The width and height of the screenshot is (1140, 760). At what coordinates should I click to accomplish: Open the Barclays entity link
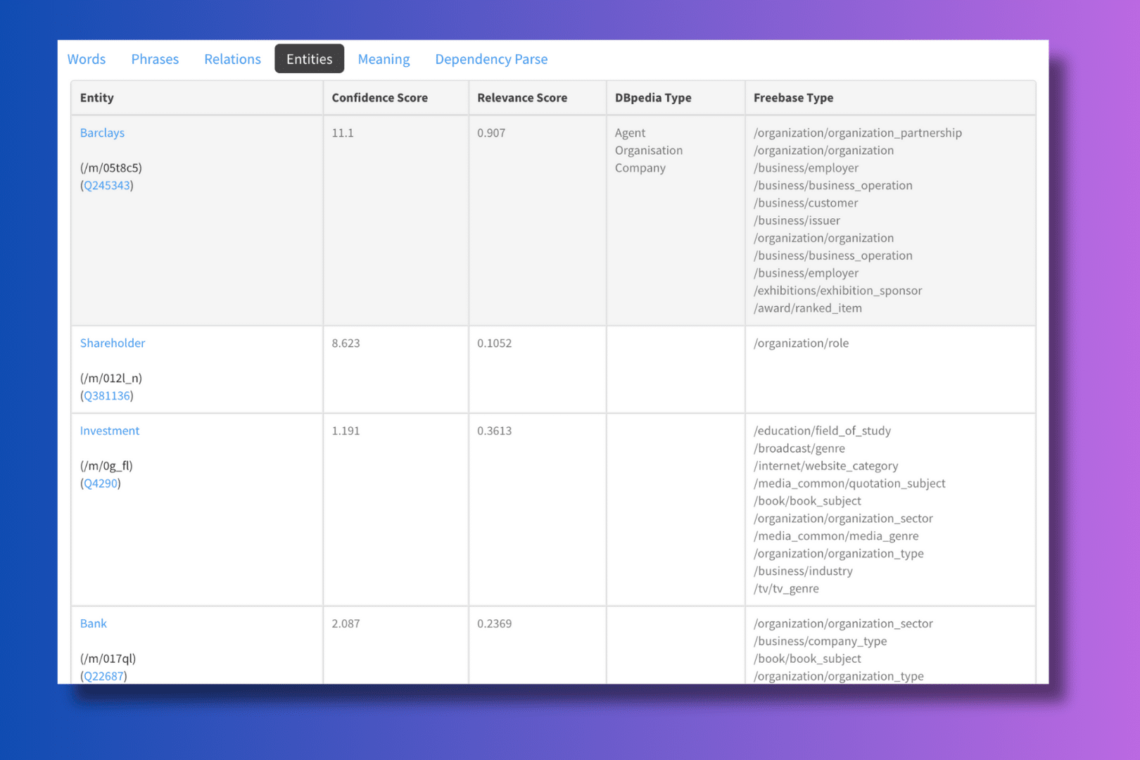[x=103, y=132]
